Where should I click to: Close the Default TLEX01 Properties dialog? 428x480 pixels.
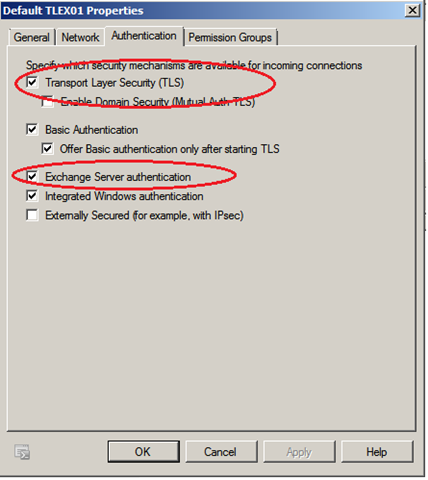pyautogui.click(x=412, y=11)
